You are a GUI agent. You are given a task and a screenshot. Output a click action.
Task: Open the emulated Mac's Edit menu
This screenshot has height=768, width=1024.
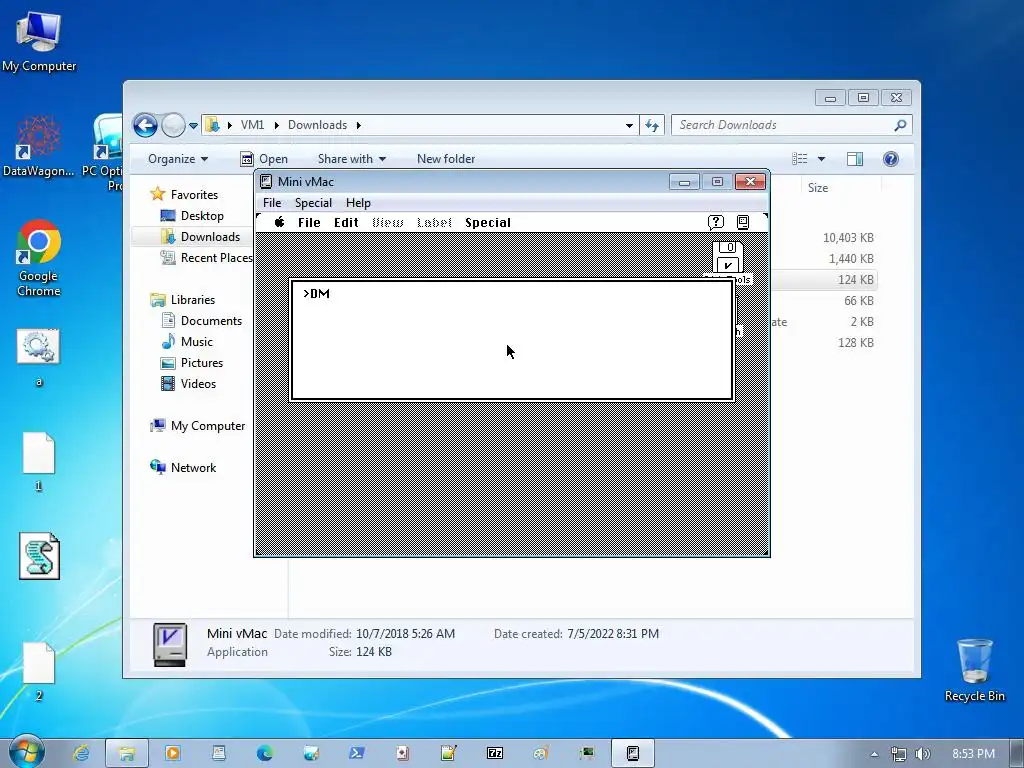click(x=346, y=223)
